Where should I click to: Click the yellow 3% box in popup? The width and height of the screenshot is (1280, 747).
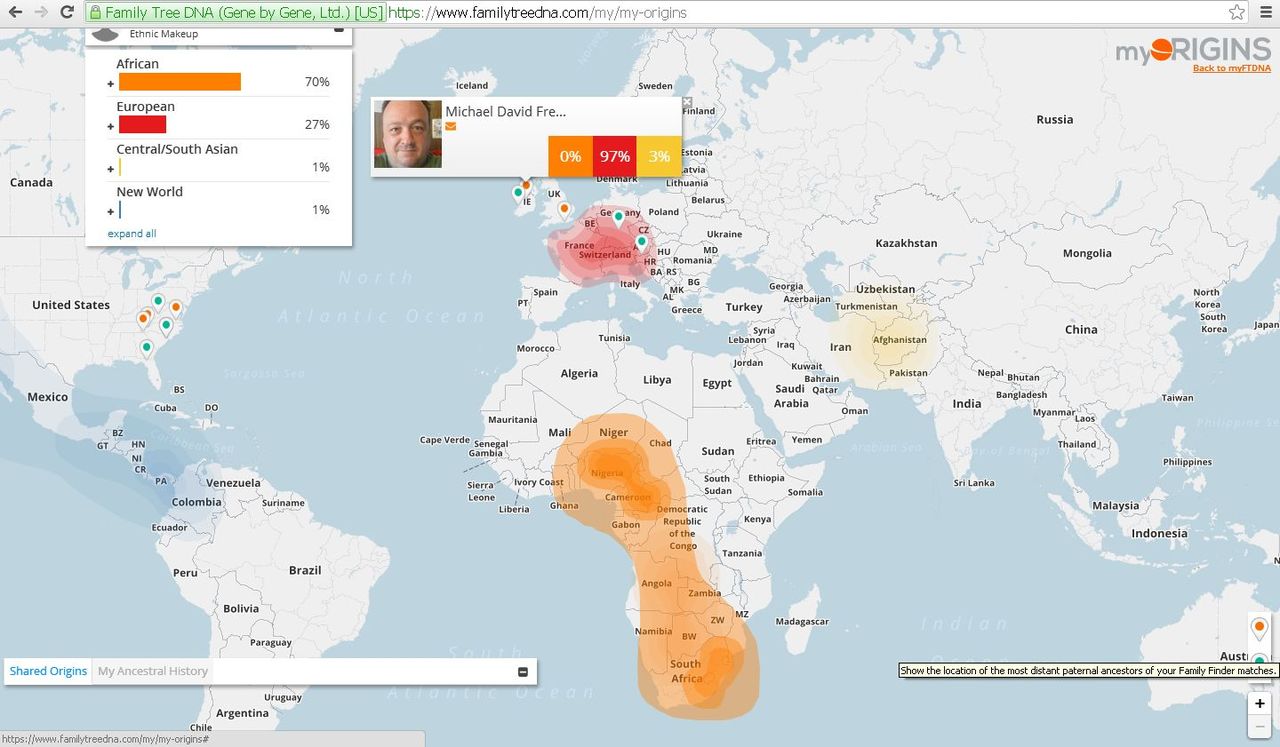(659, 157)
